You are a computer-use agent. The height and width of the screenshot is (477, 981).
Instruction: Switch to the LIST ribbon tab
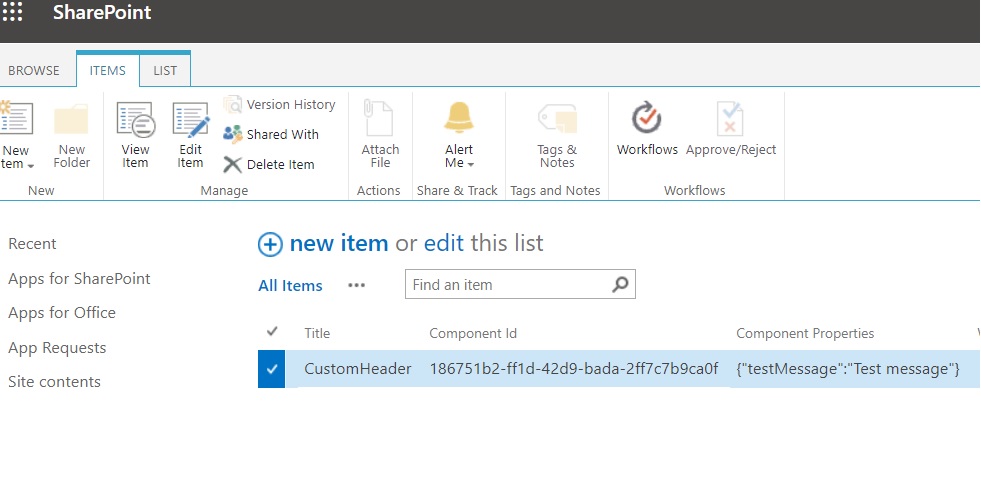point(165,71)
